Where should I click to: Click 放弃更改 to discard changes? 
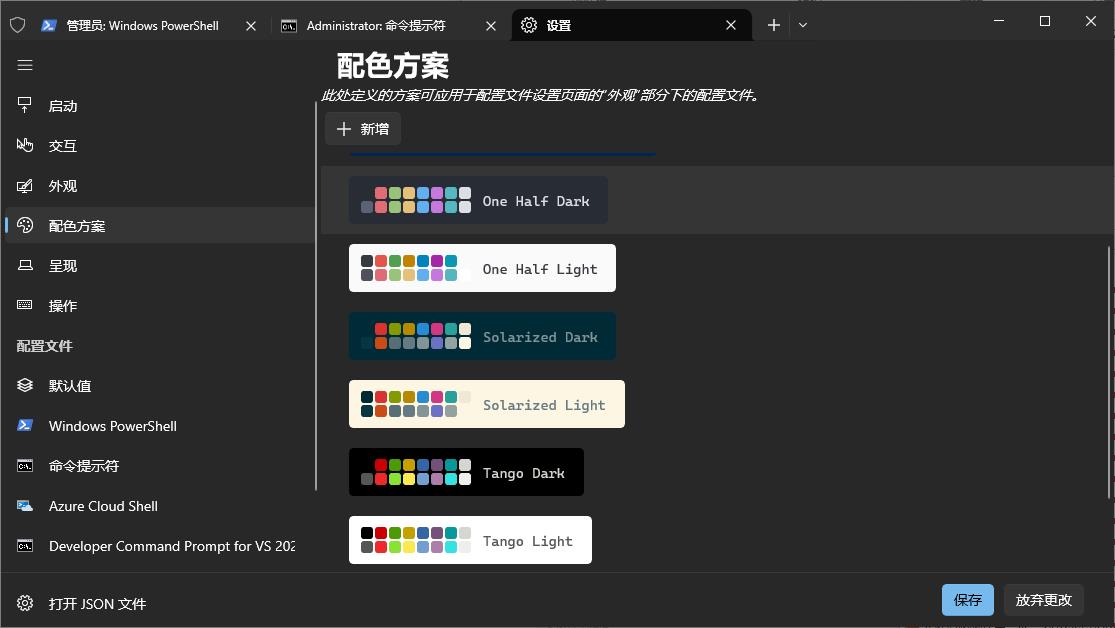pos(1043,599)
